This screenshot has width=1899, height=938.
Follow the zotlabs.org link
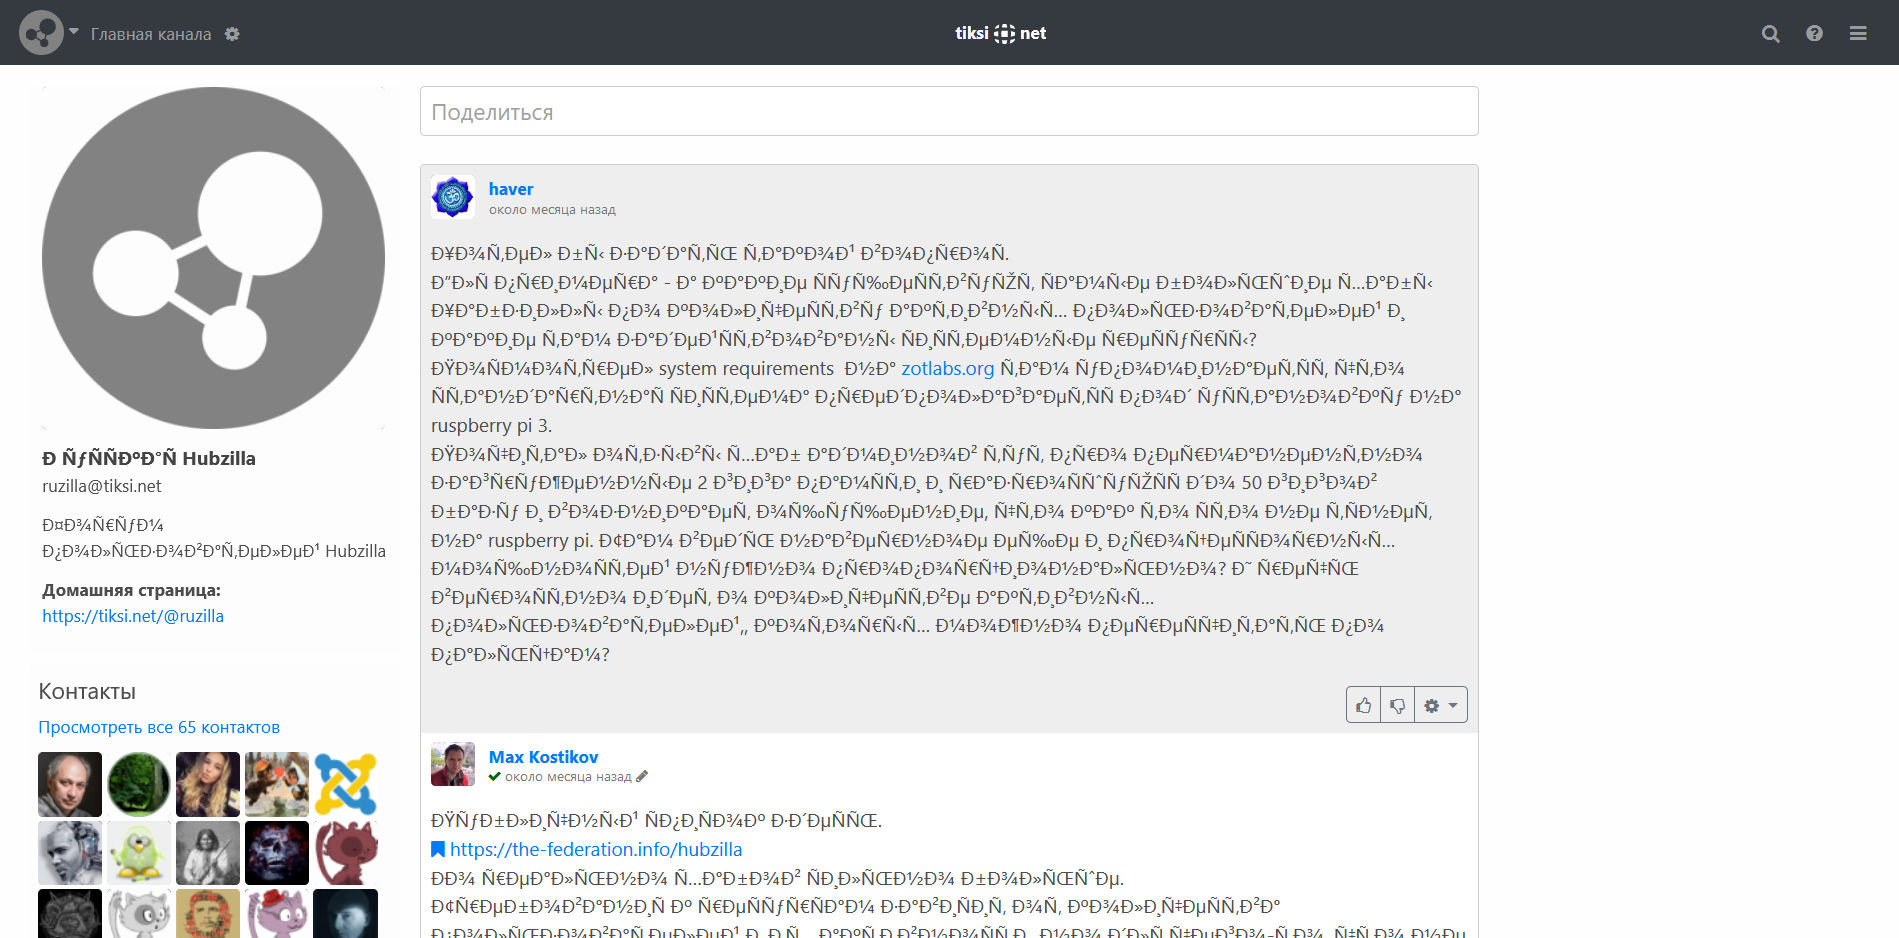click(947, 369)
